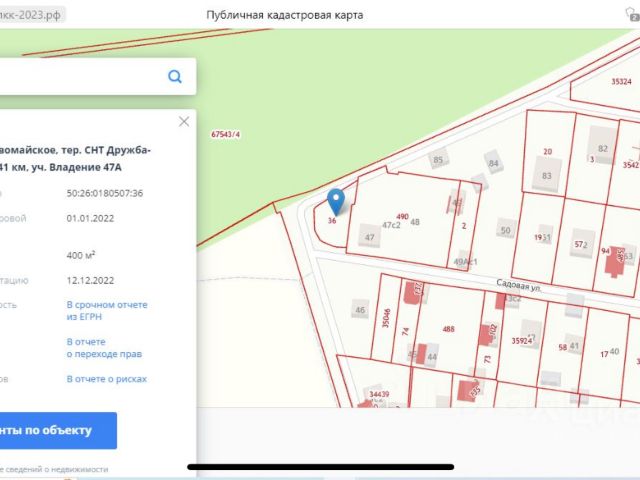Screen dimensions: 640x480
Task: Click building 84 on the map
Action: tap(493, 163)
